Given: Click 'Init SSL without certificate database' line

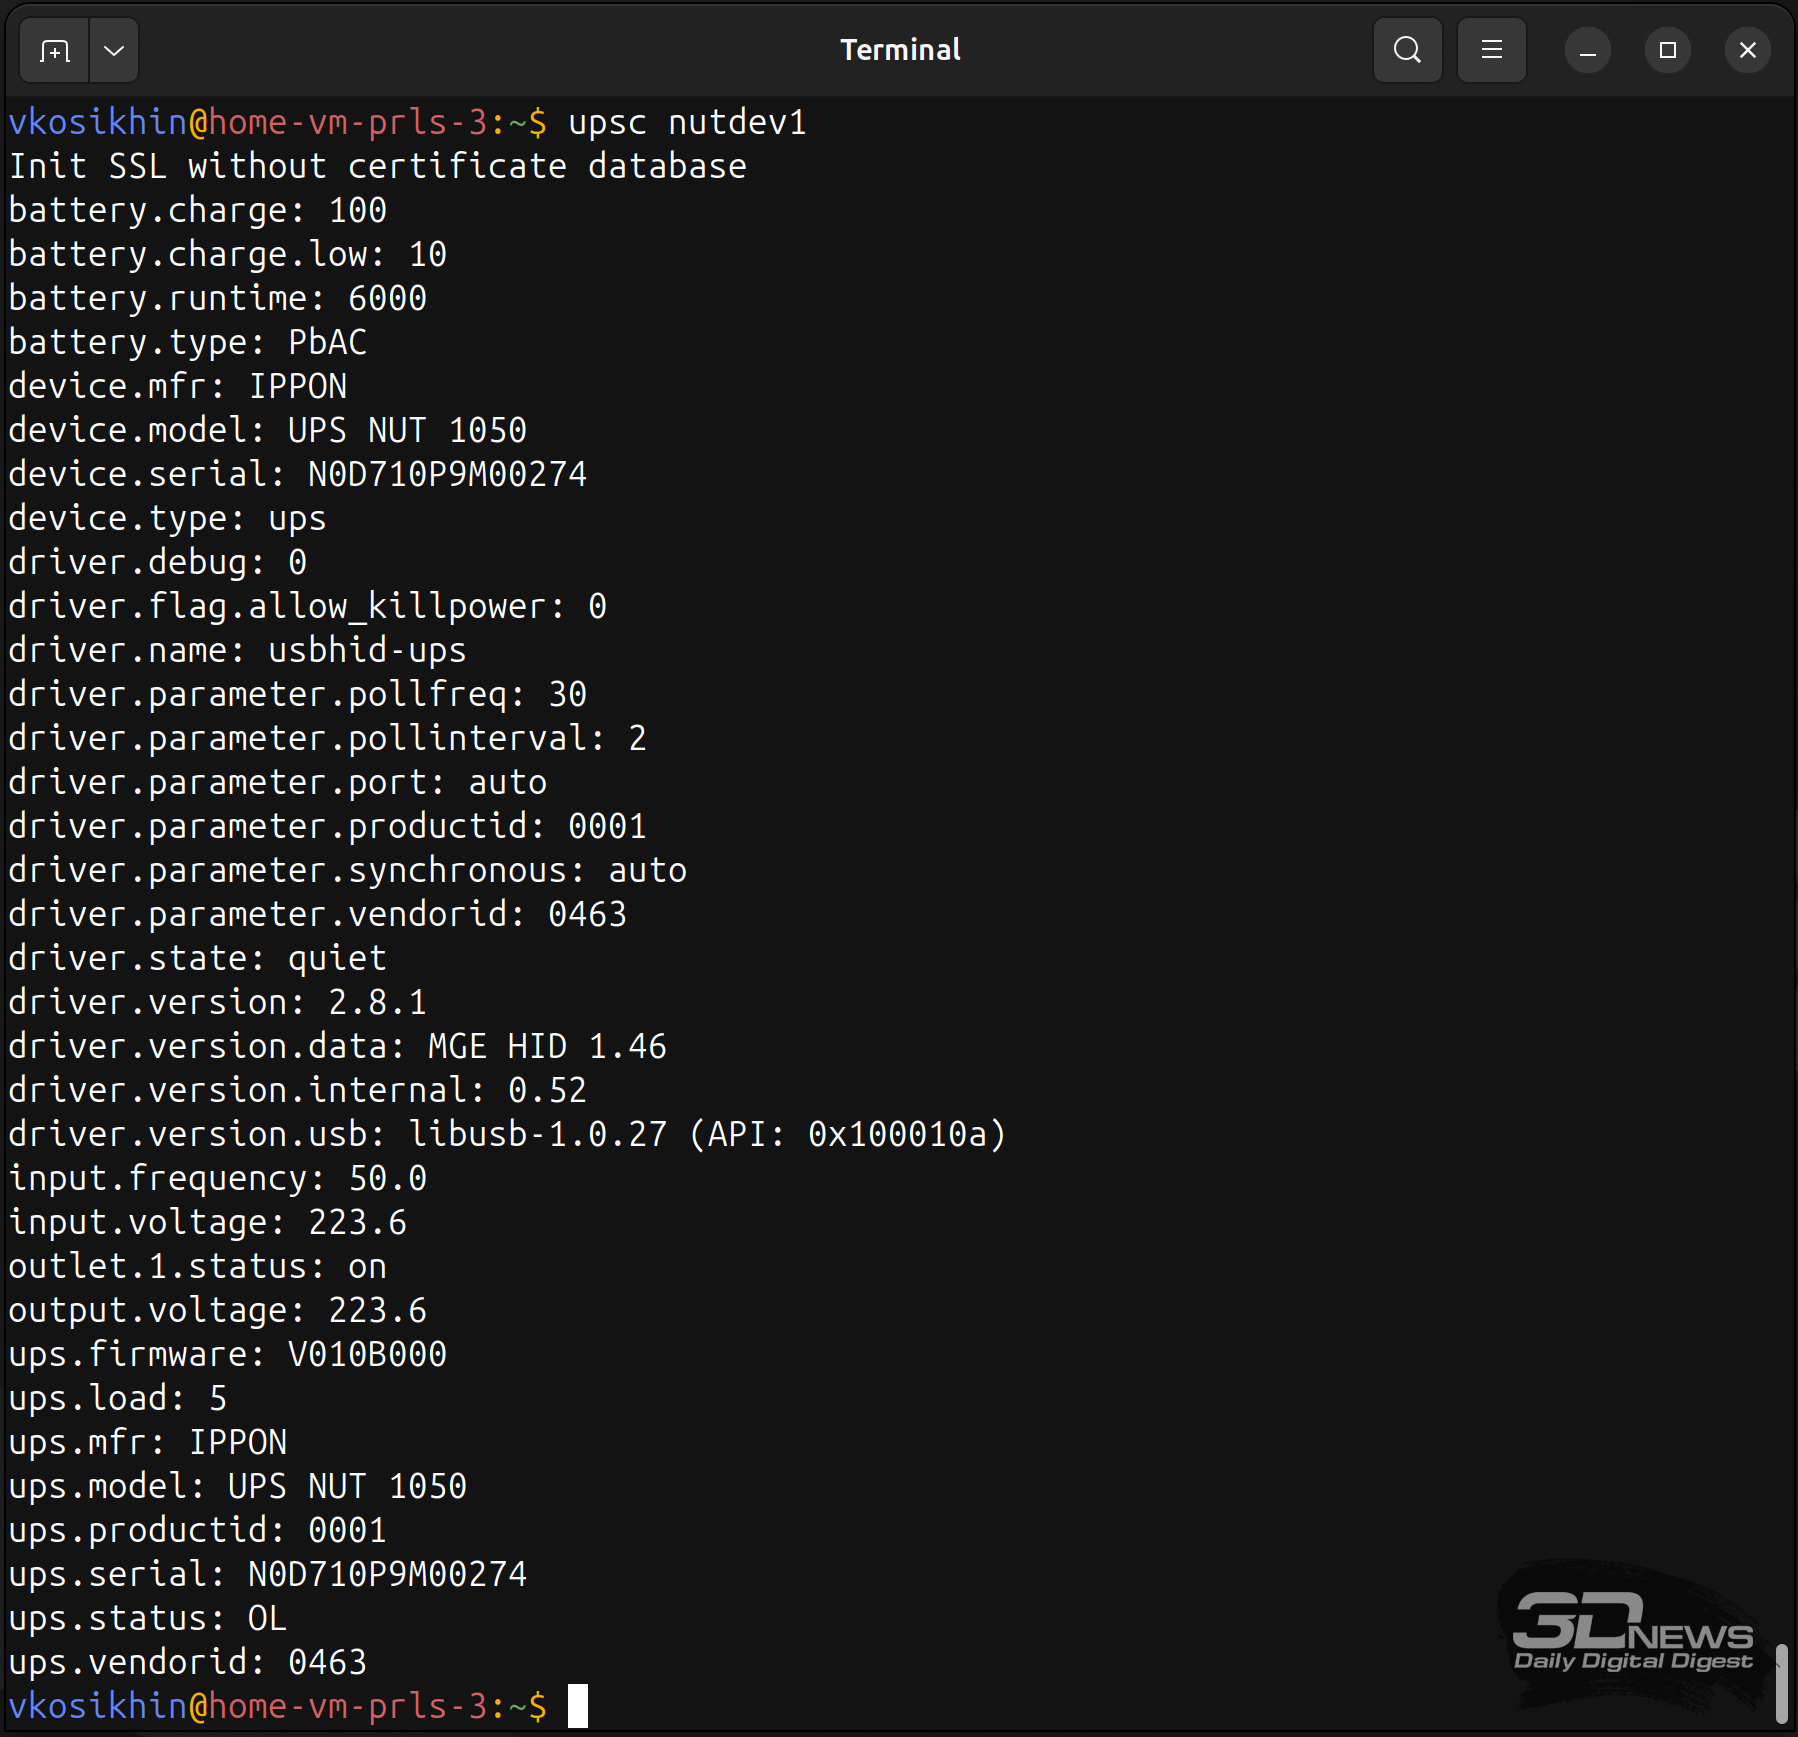Looking at the screenshot, I should (377, 166).
